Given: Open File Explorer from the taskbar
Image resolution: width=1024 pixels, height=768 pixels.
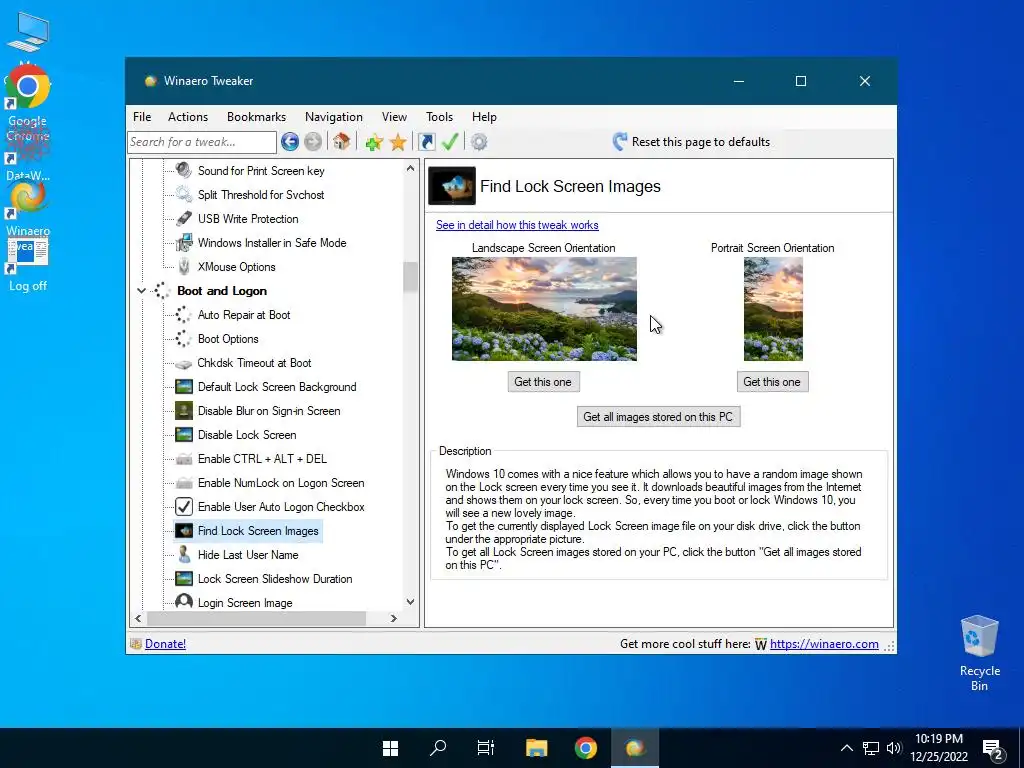Looking at the screenshot, I should click(x=536, y=748).
